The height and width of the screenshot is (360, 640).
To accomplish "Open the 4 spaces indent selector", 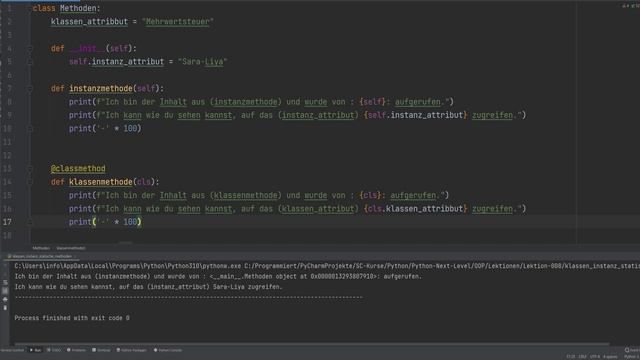I will pos(611,357).
